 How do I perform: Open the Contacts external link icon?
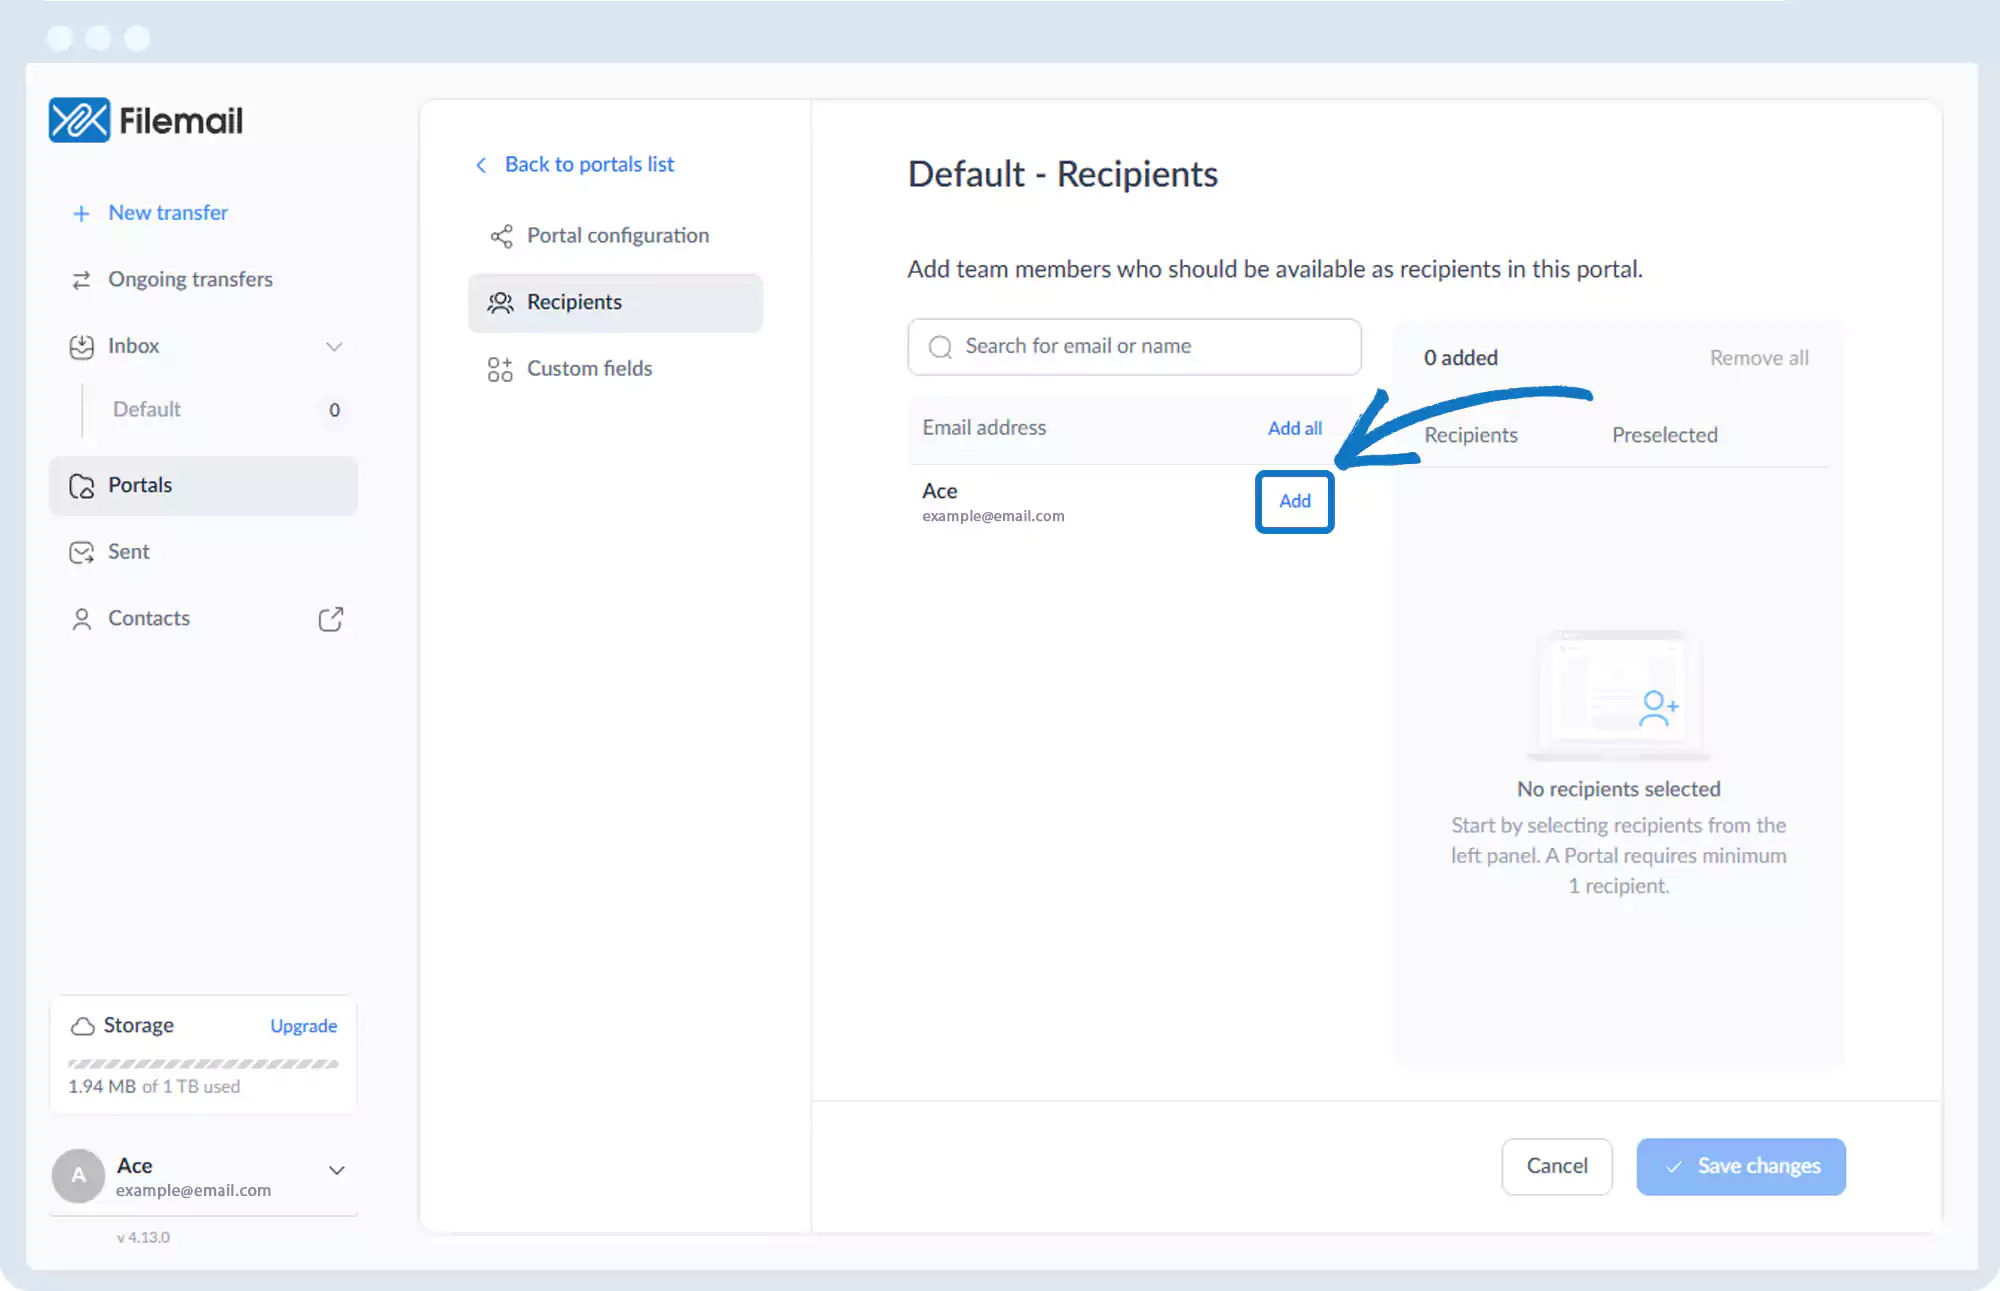pos(330,619)
